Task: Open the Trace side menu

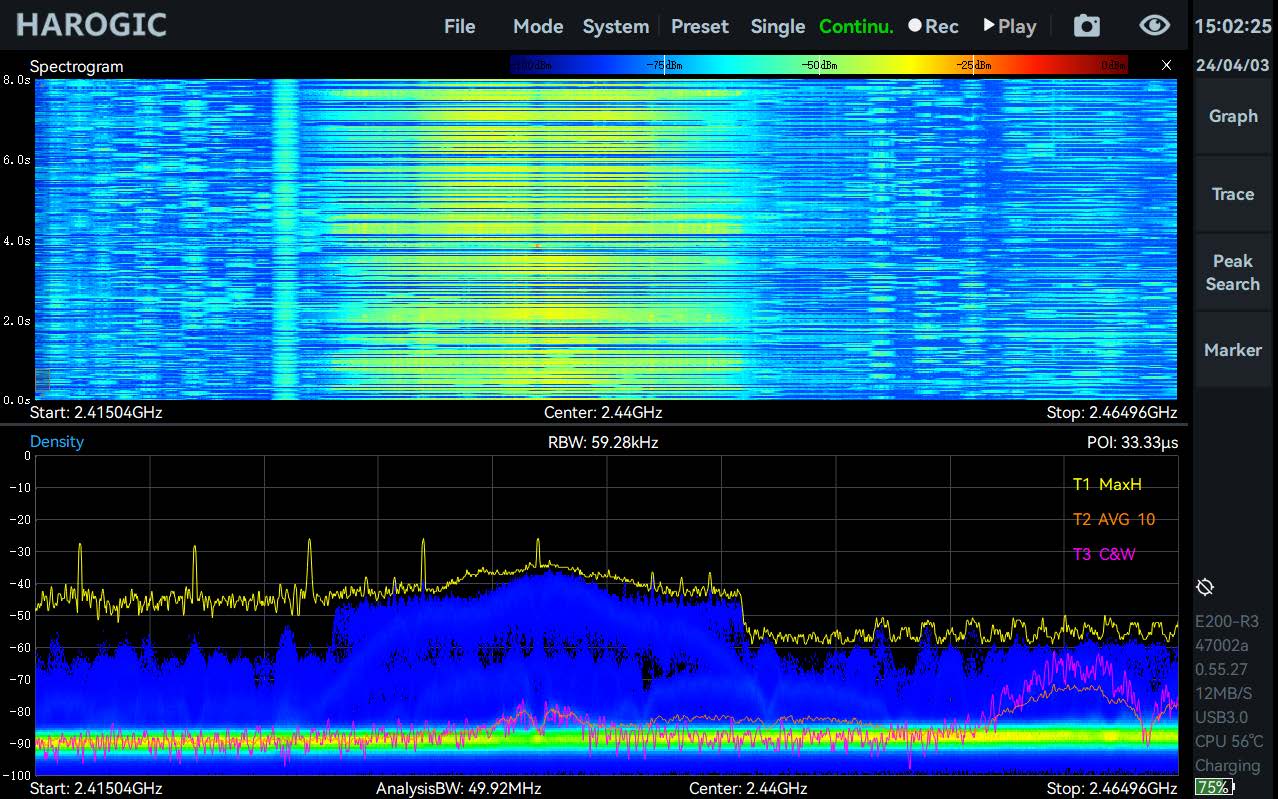Action: click(1233, 194)
